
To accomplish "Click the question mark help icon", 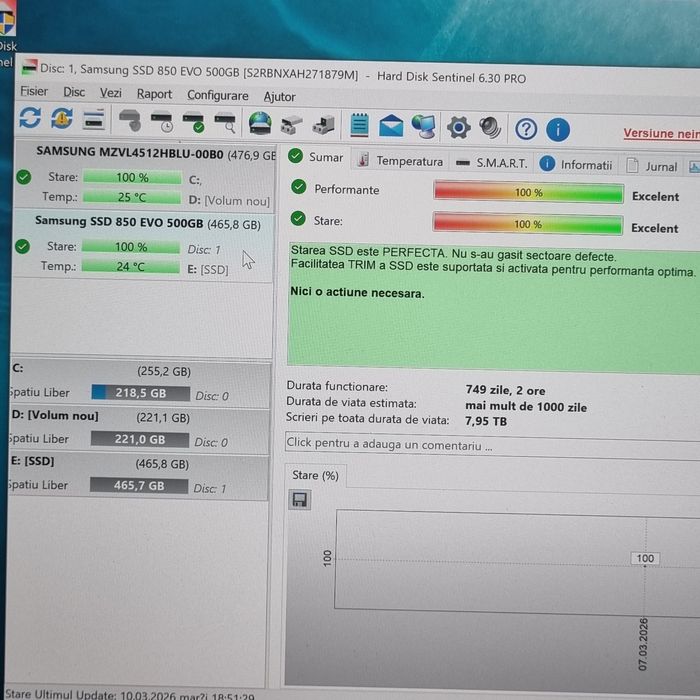I will (526, 129).
